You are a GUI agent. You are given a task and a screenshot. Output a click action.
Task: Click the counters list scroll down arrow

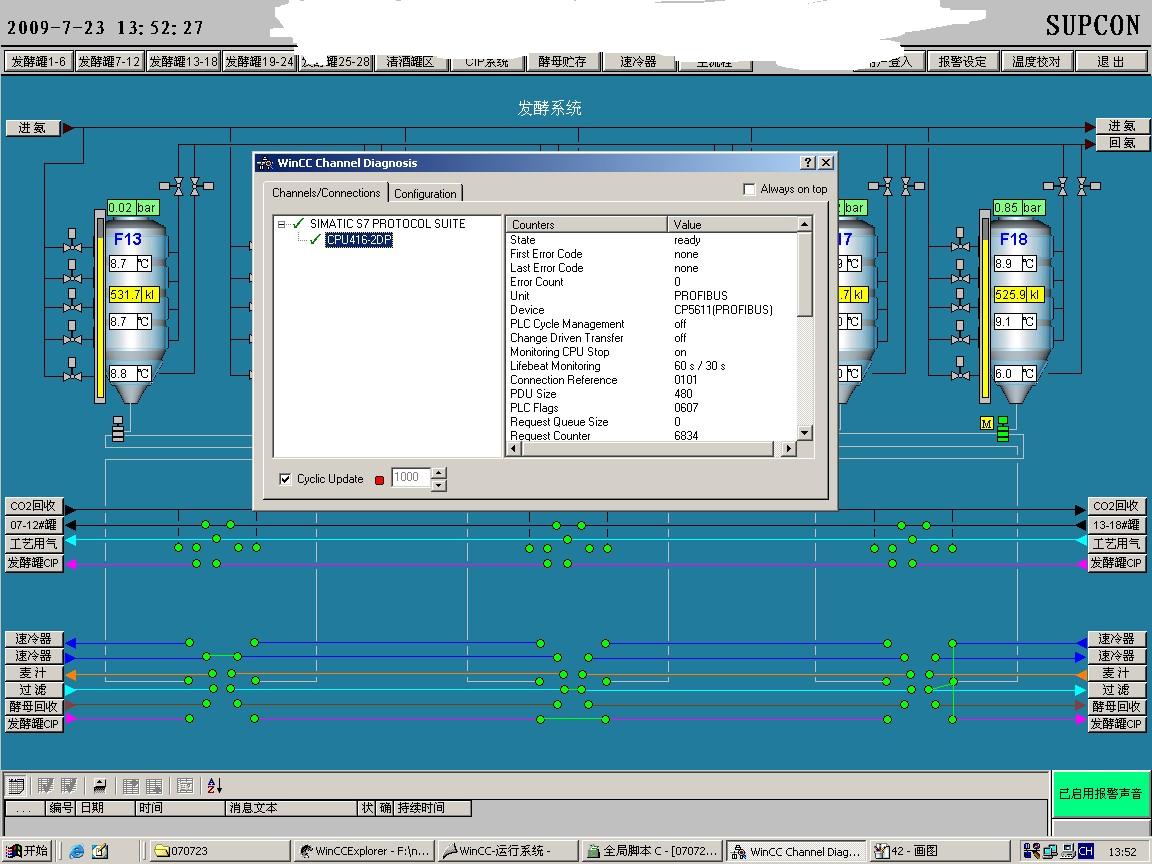tap(804, 433)
